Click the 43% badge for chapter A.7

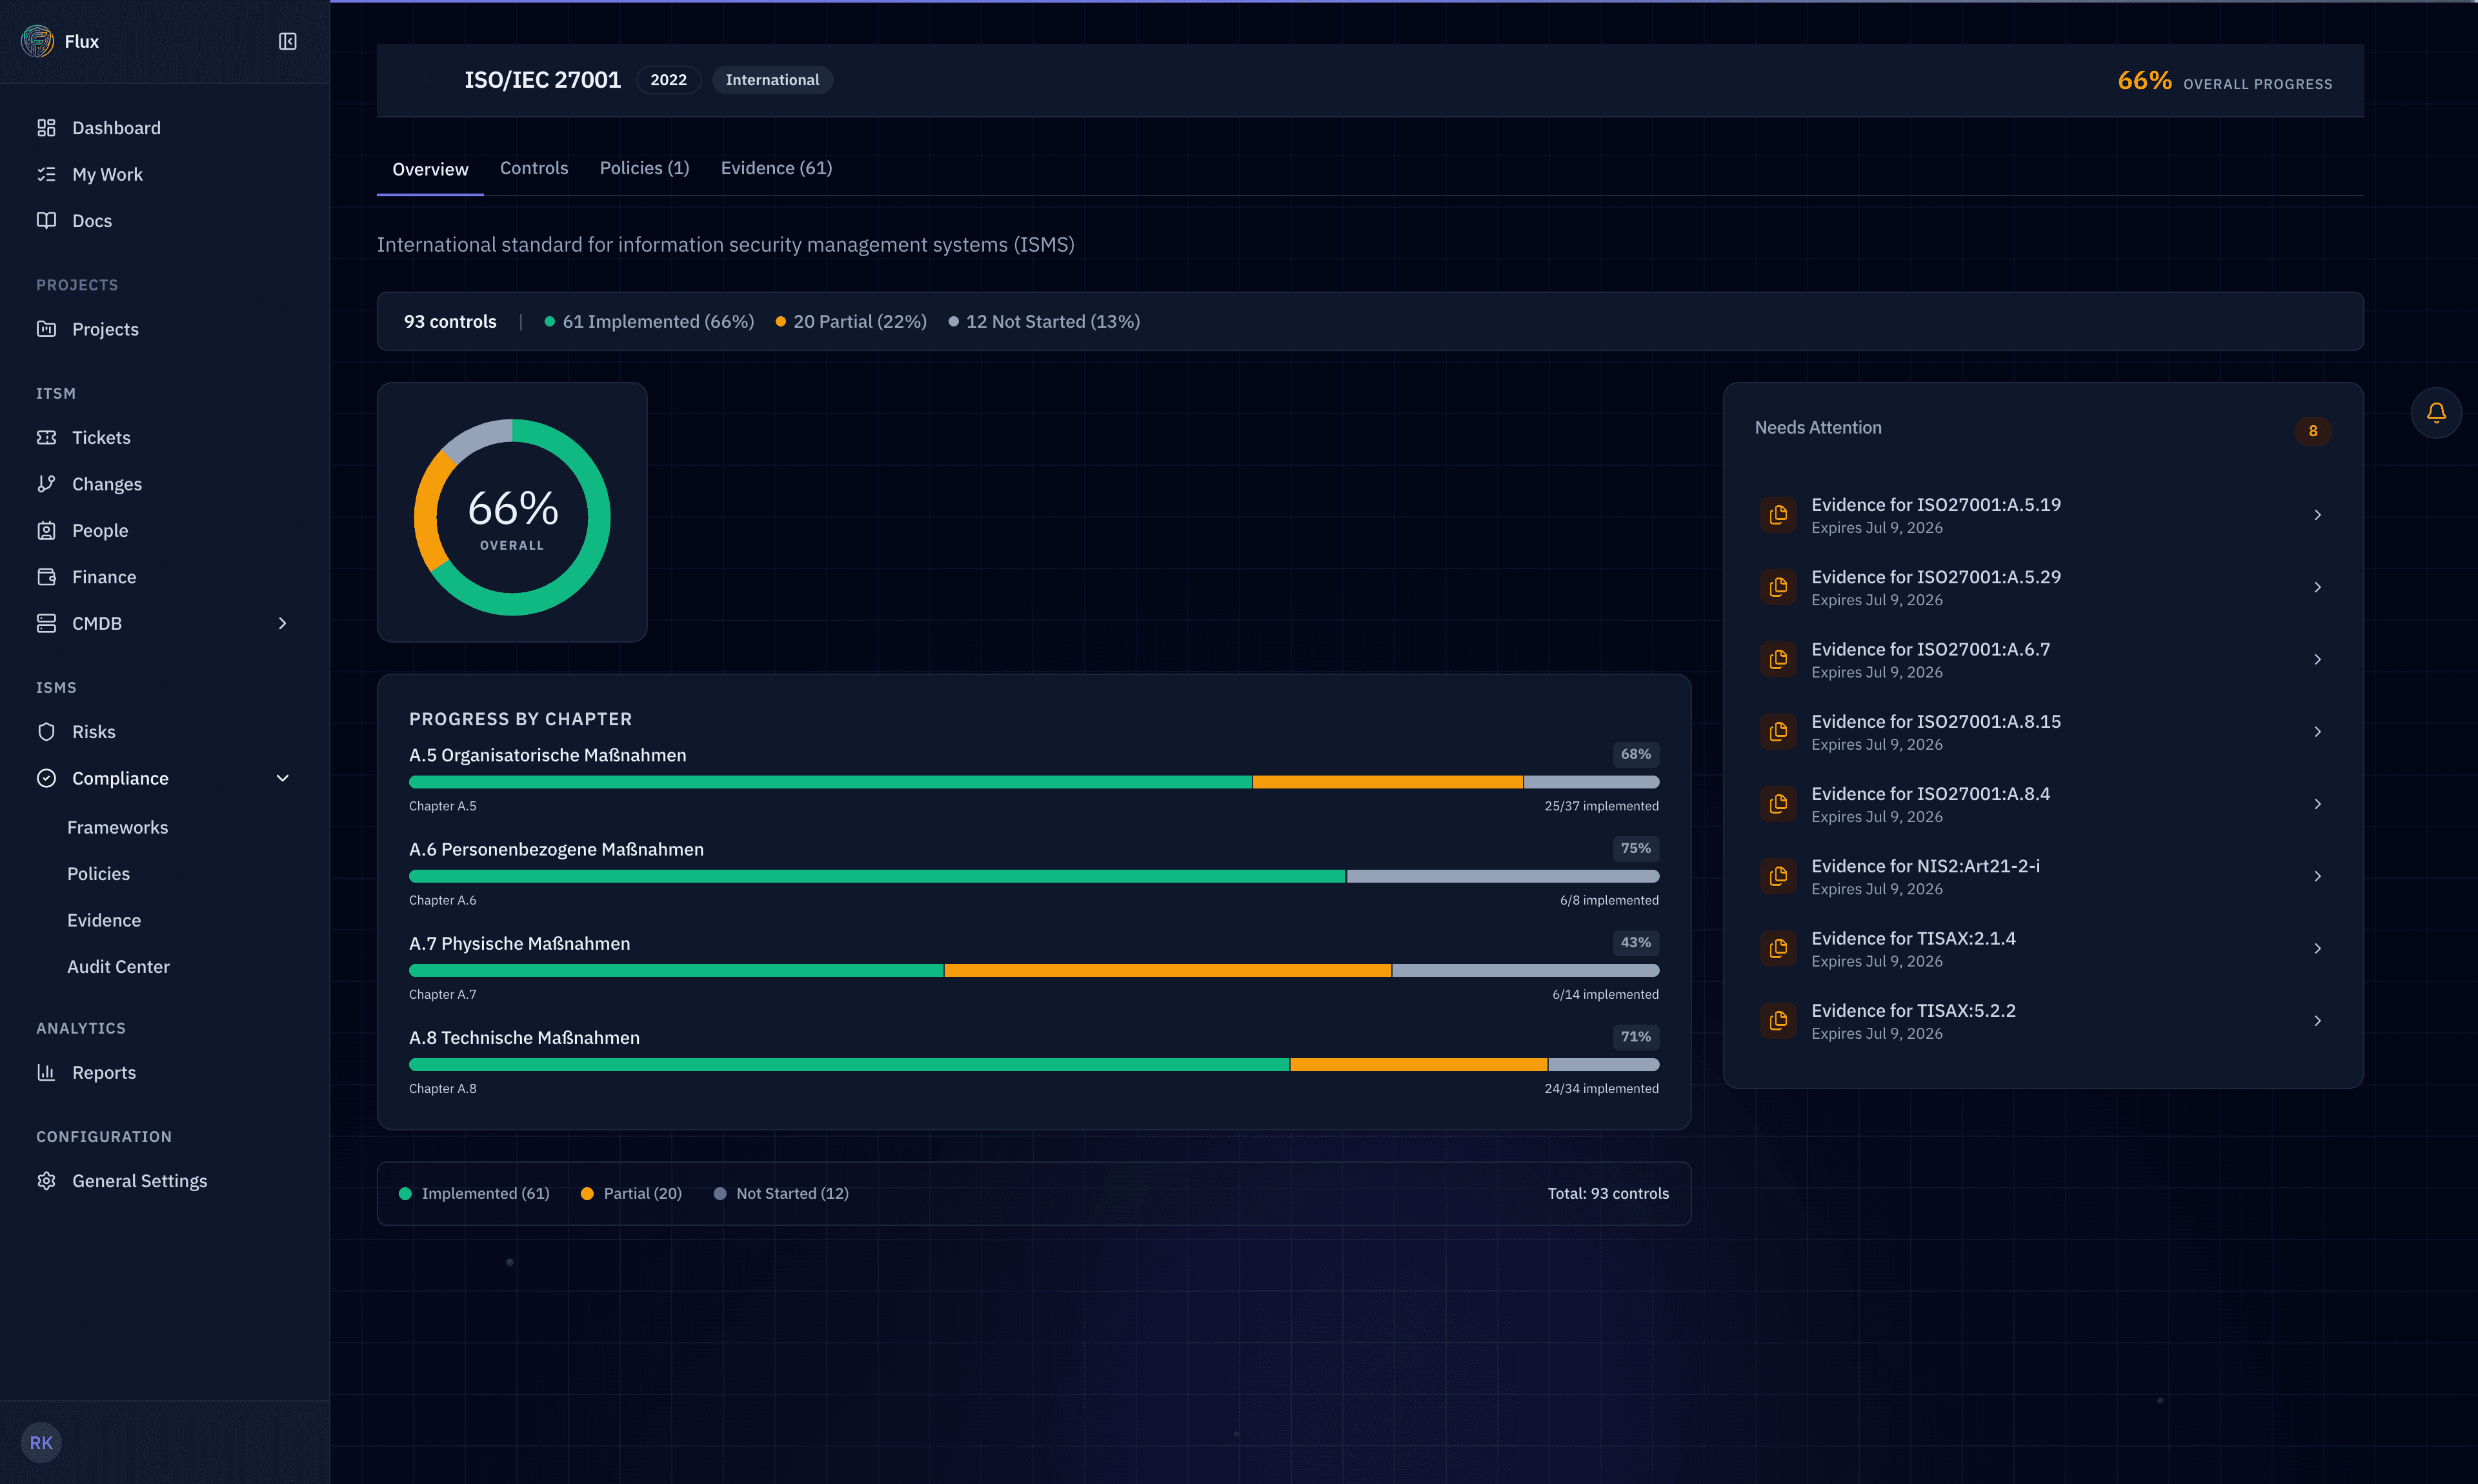(x=1636, y=942)
